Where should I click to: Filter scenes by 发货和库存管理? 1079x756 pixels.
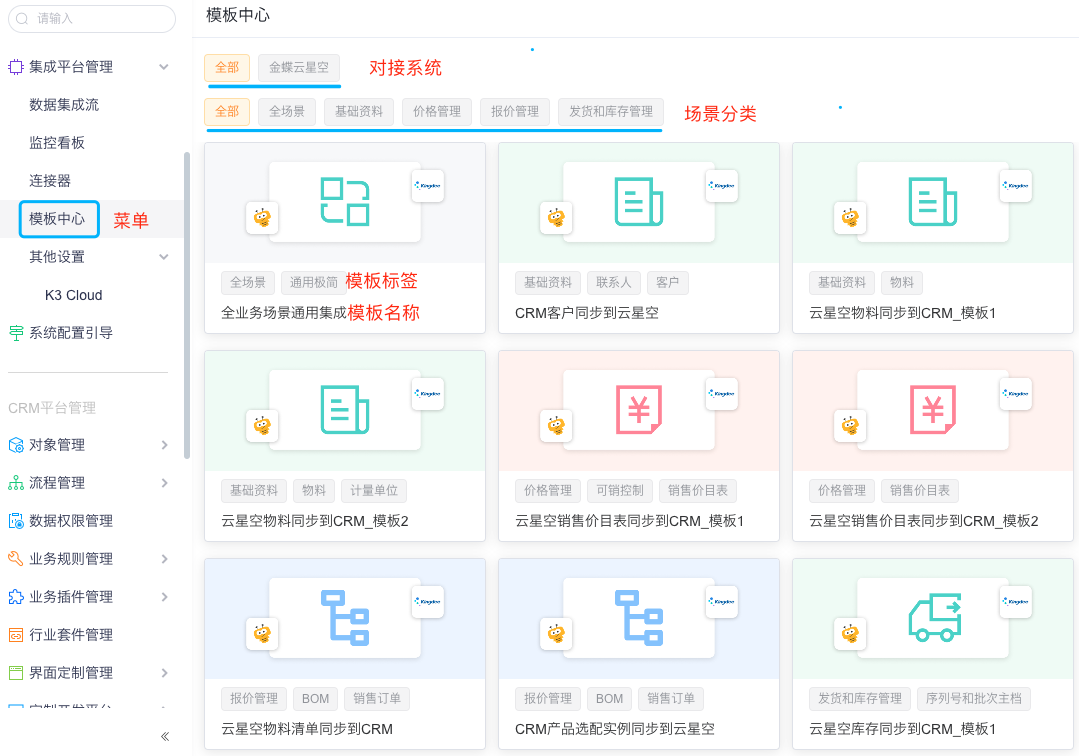click(x=611, y=111)
